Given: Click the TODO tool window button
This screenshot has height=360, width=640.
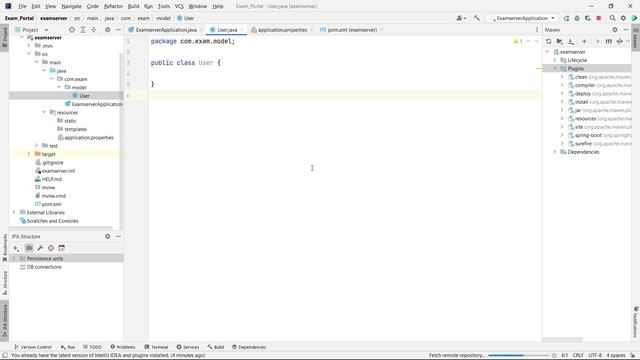Looking at the screenshot, I should [x=92, y=347].
